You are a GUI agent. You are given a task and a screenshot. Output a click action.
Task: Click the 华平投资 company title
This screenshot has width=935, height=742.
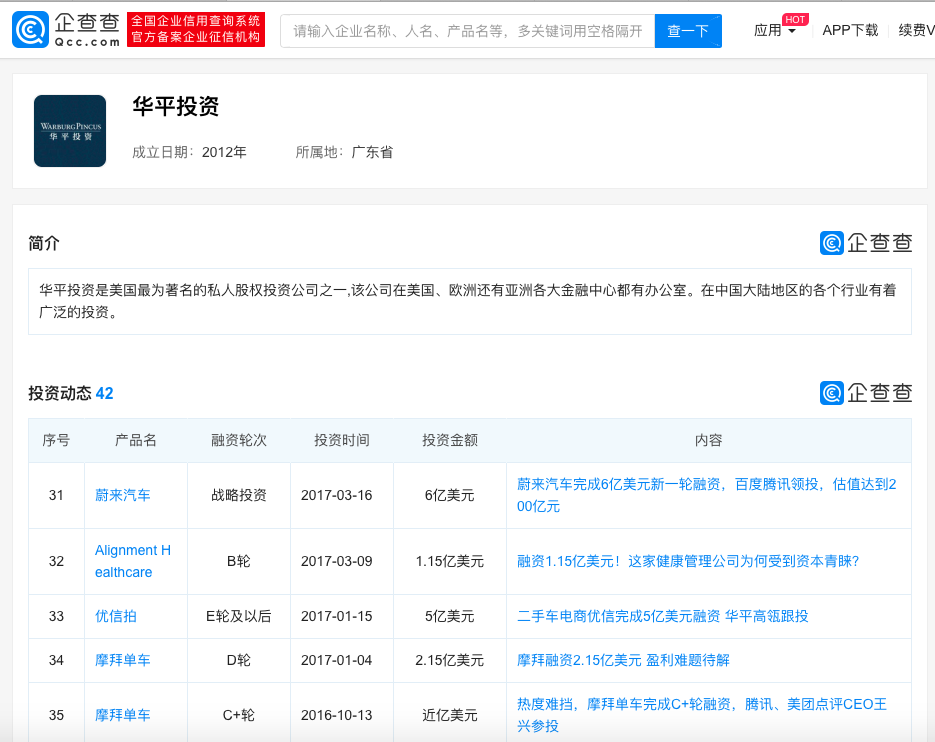[176, 107]
